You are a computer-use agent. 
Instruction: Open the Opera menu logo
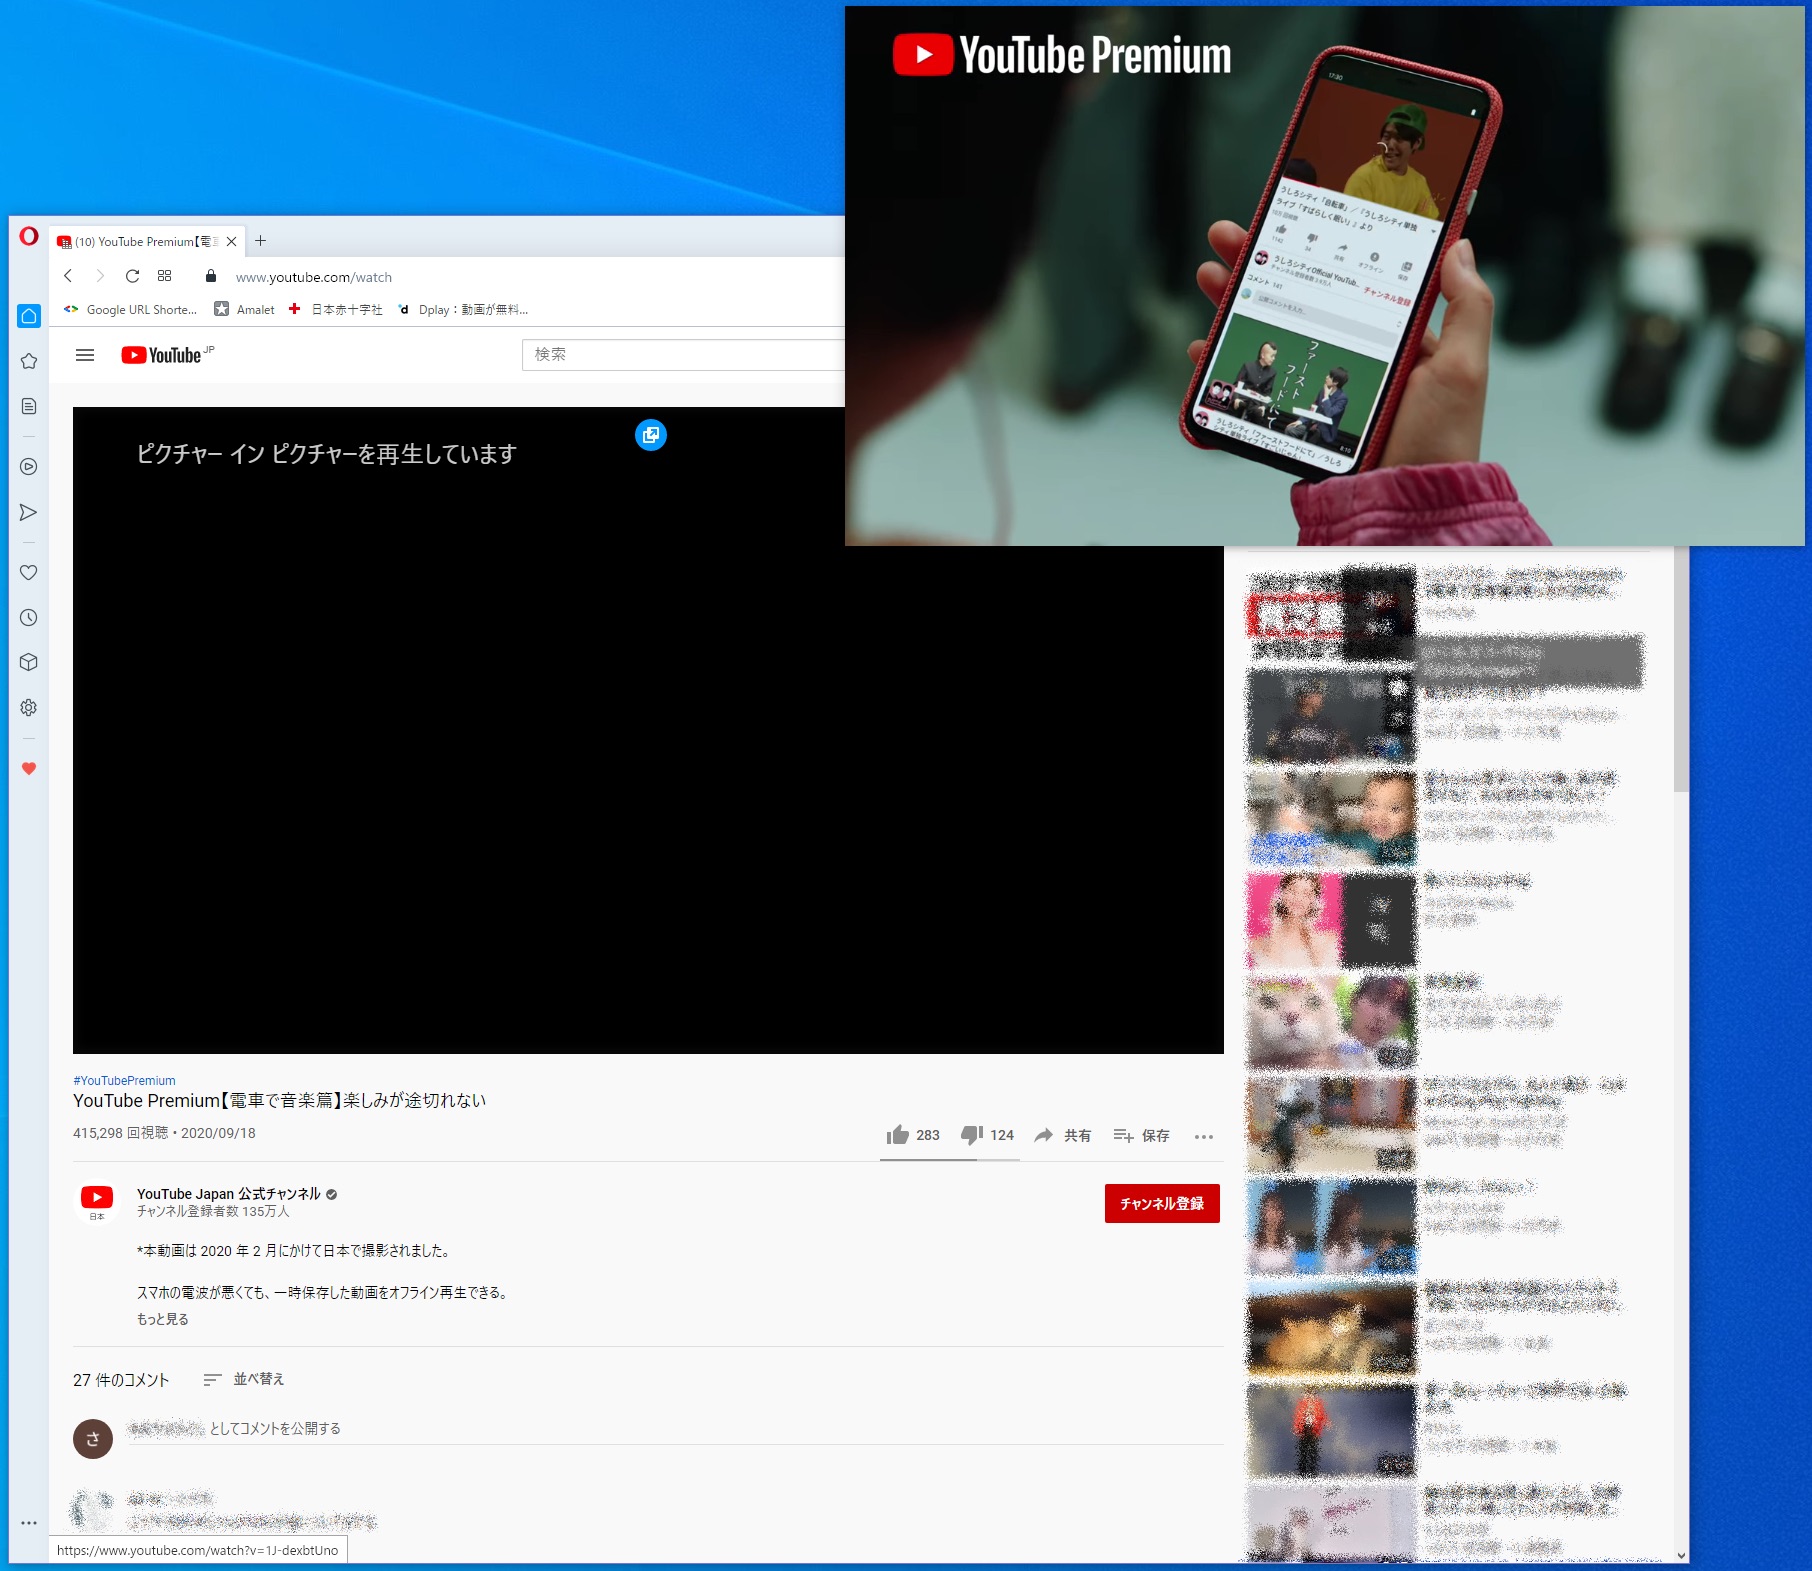29,236
